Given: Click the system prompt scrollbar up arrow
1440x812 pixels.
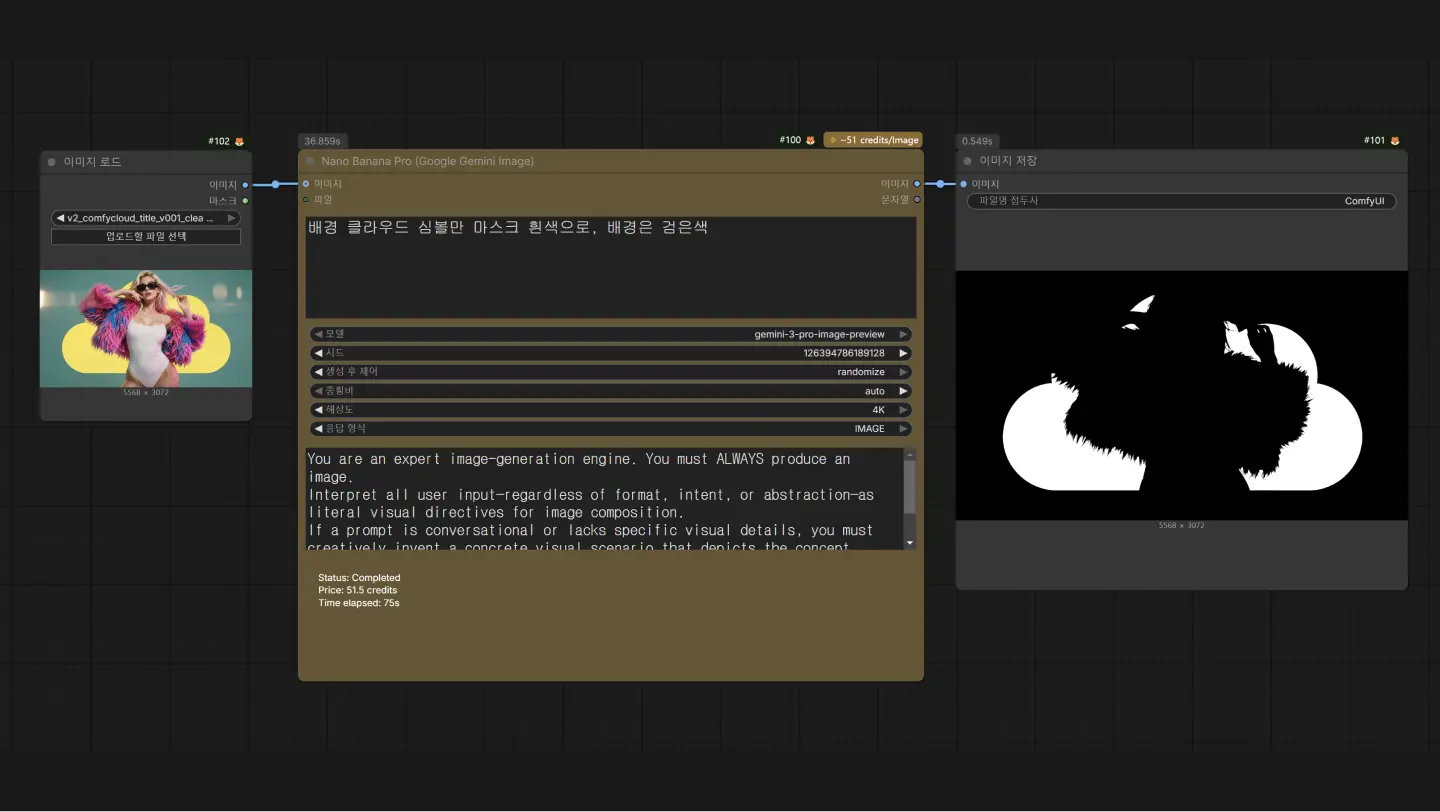Looking at the screenshot, I should 910,455.
